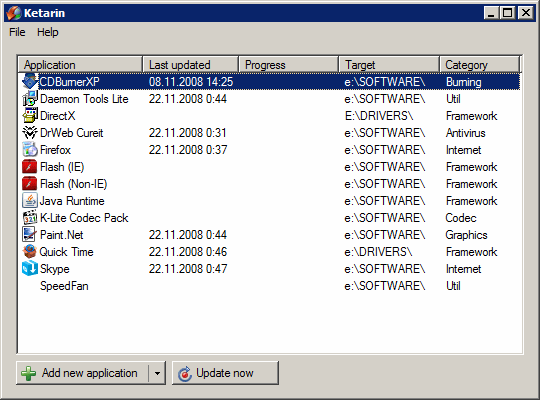Click the Daemon Tools Lite icon

coord(30,99)
